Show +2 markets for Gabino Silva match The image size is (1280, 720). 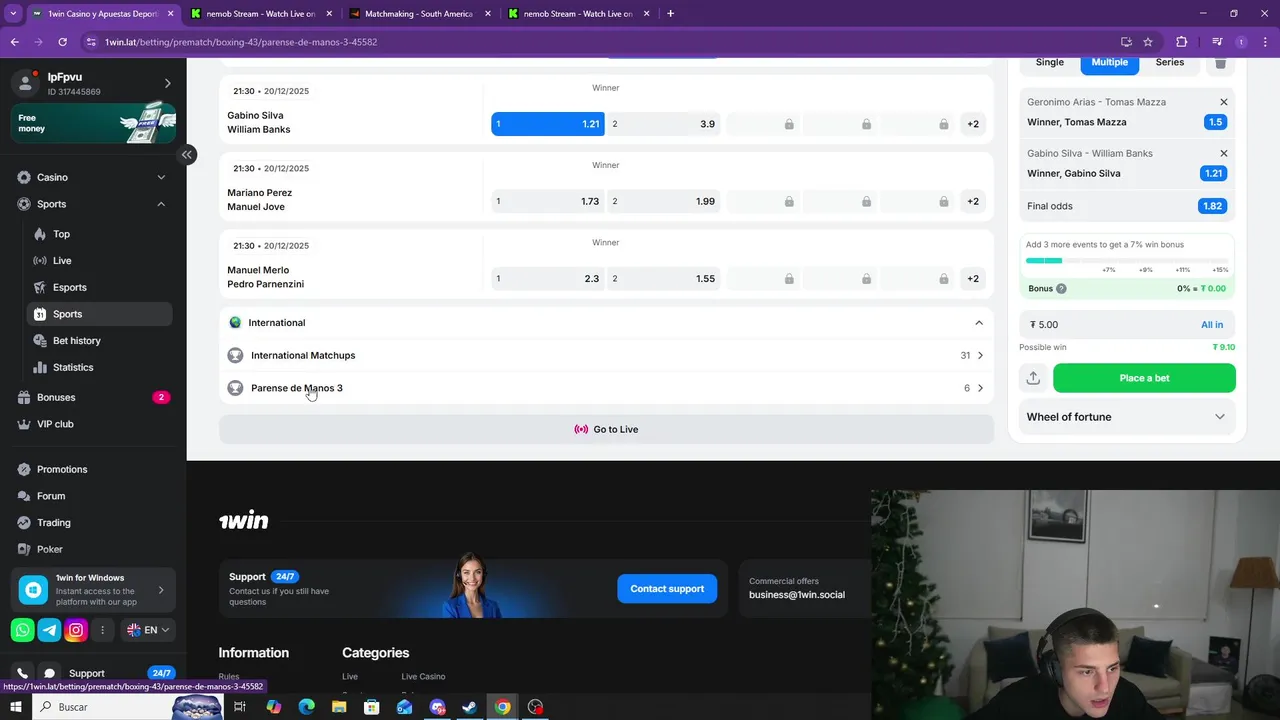[x=973, y=124]
